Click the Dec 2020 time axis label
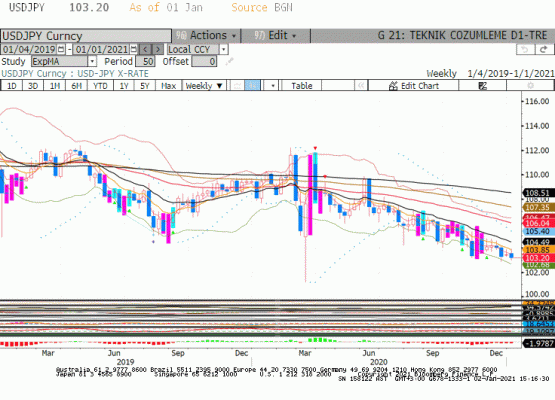This screenshot has width=555, height=400. coord(496,353)
